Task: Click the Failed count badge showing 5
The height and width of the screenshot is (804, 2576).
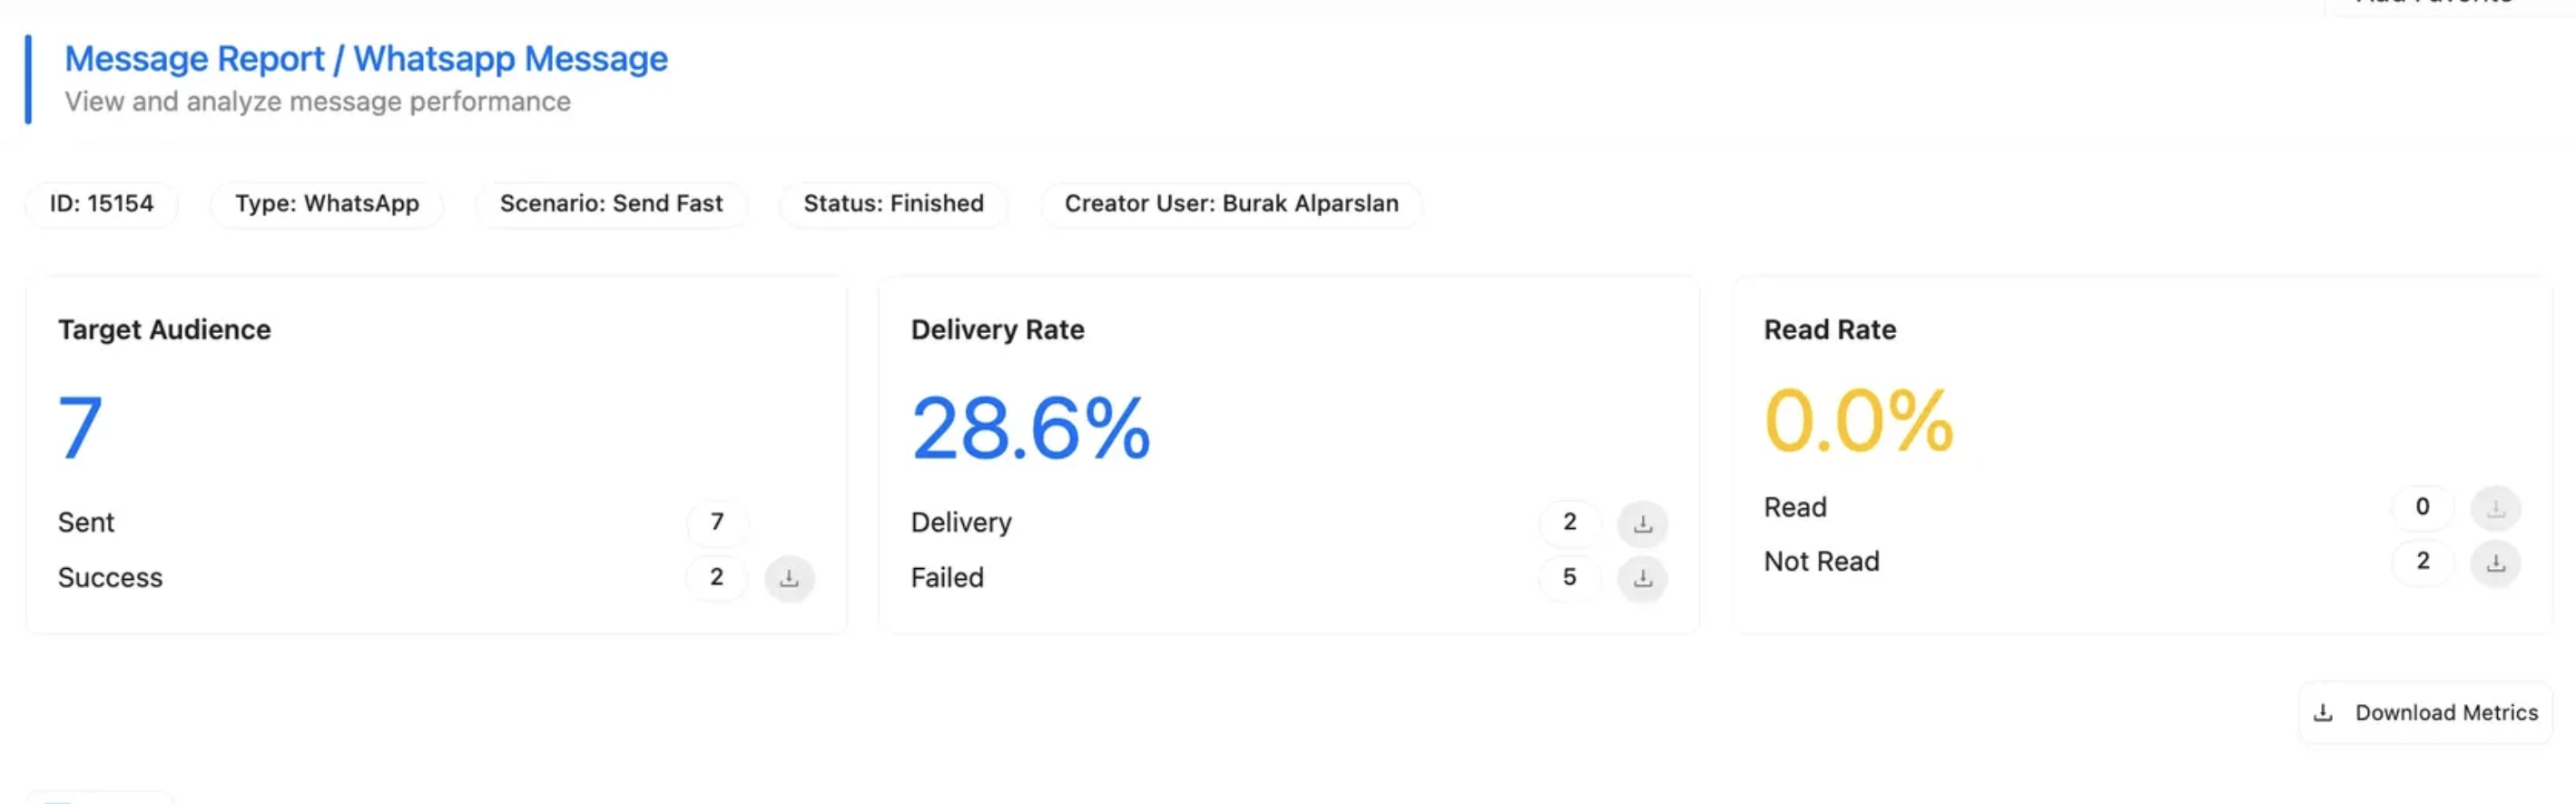Action: (x=1569, y=577)
